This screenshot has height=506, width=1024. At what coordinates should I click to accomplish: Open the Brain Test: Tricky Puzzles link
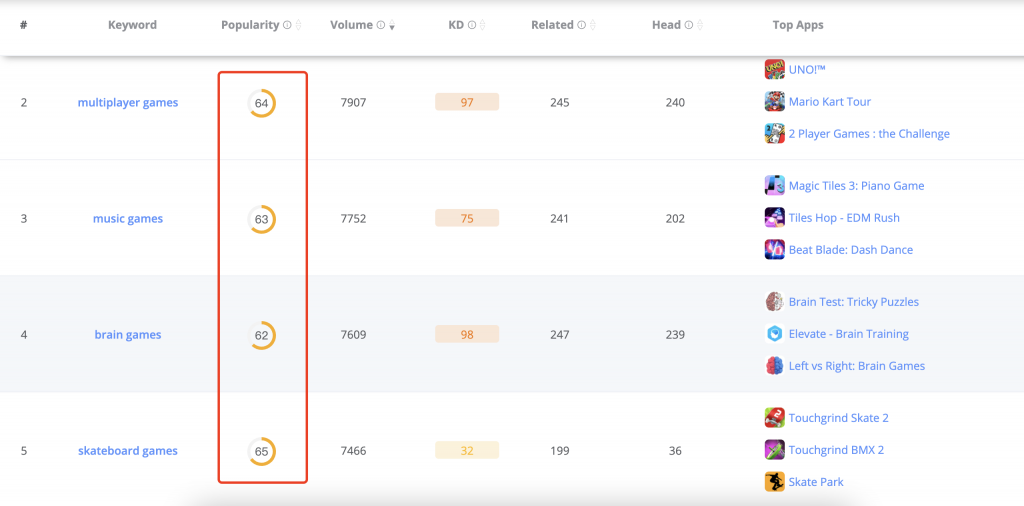(x=853, y=302)
